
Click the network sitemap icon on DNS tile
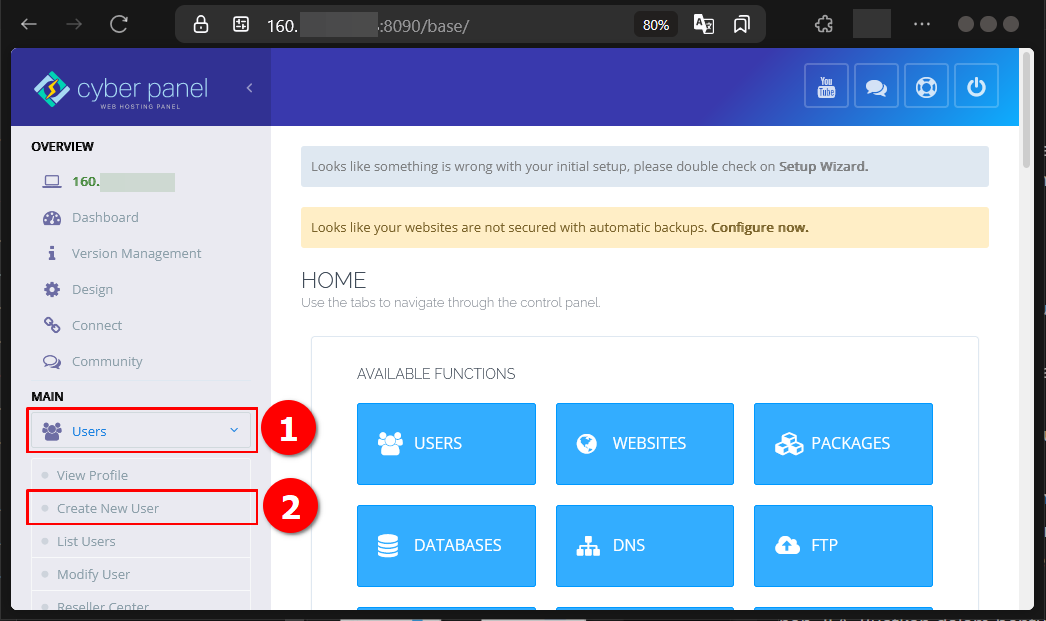(588, 546)
